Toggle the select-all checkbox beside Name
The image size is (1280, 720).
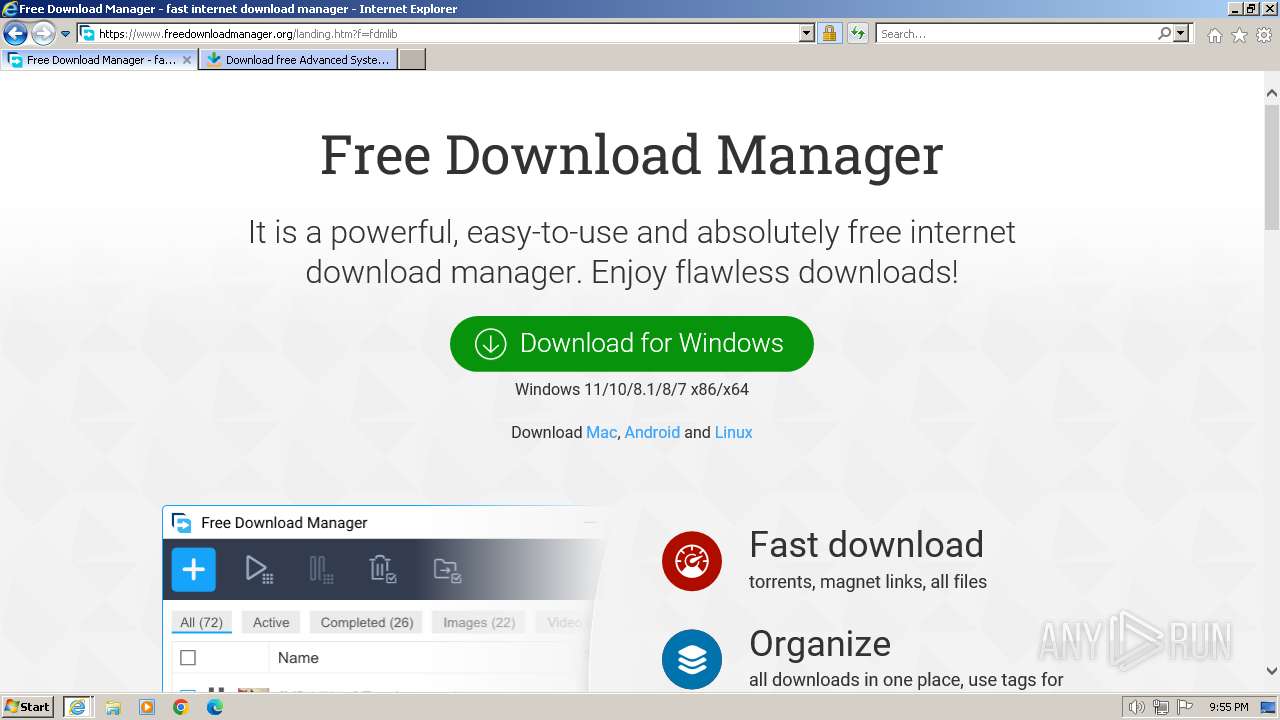tap(188, 658)
